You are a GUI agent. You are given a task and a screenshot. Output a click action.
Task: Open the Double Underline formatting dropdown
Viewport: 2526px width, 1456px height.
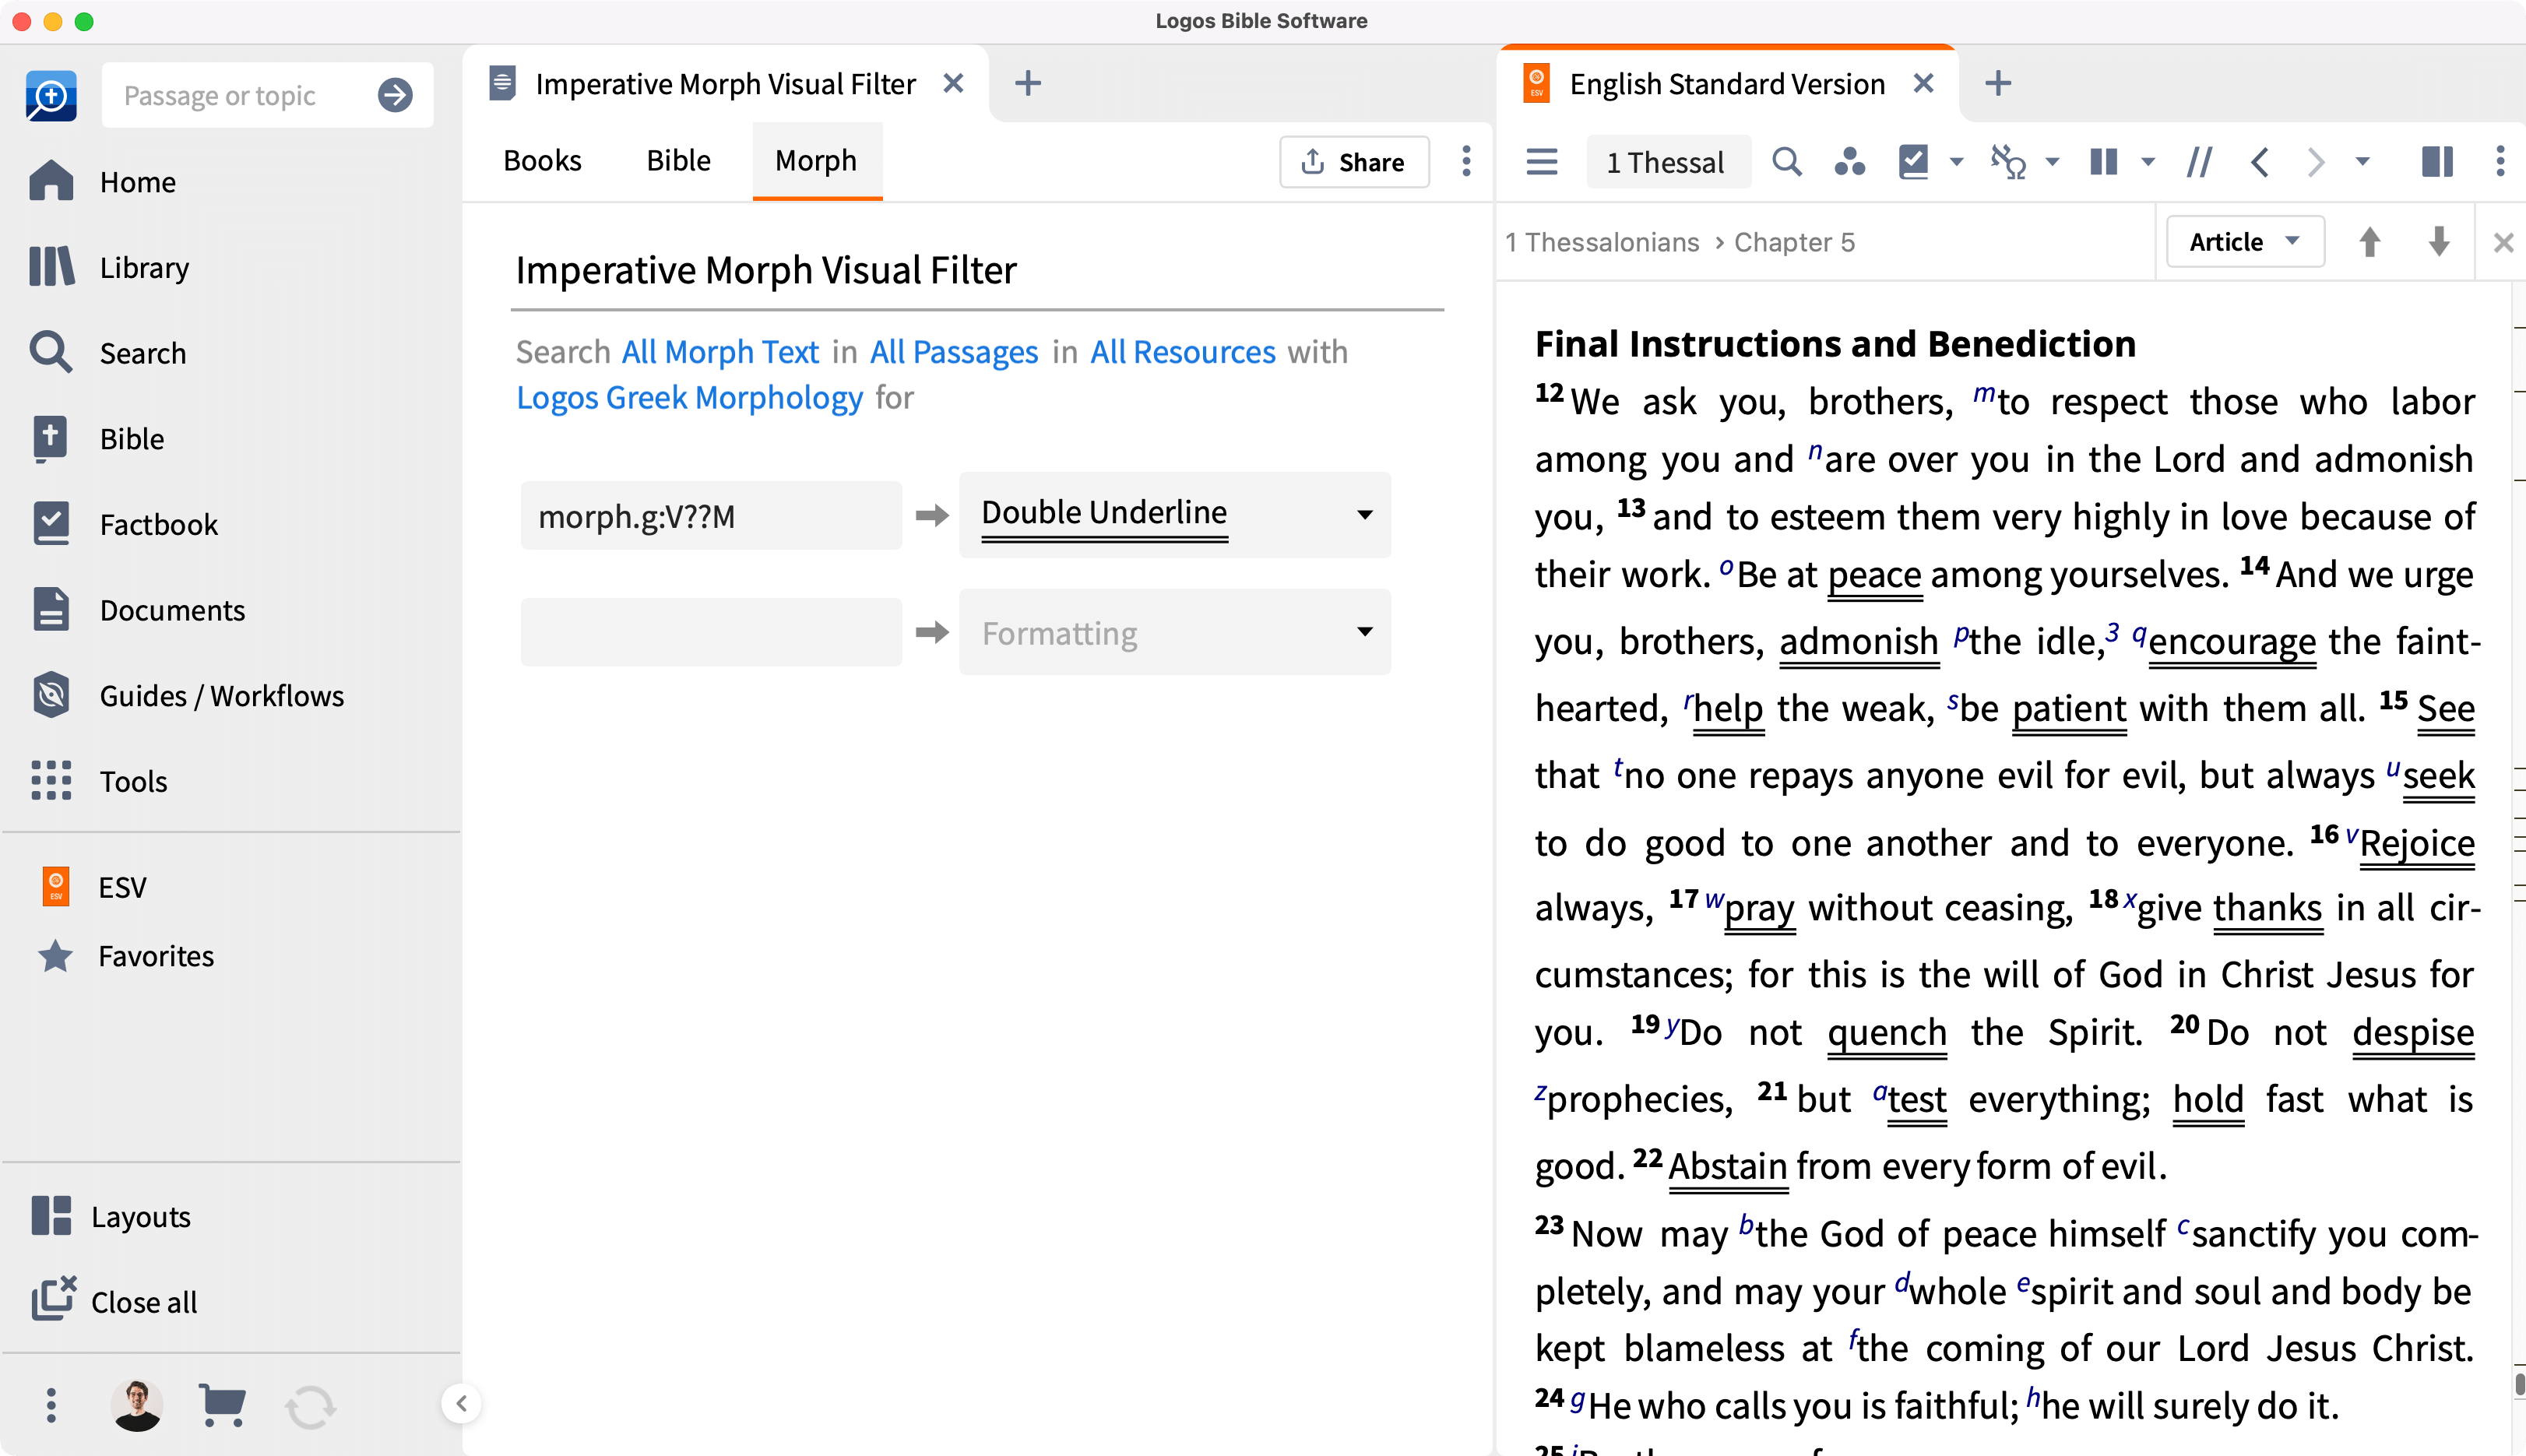tap(1174, 514)
